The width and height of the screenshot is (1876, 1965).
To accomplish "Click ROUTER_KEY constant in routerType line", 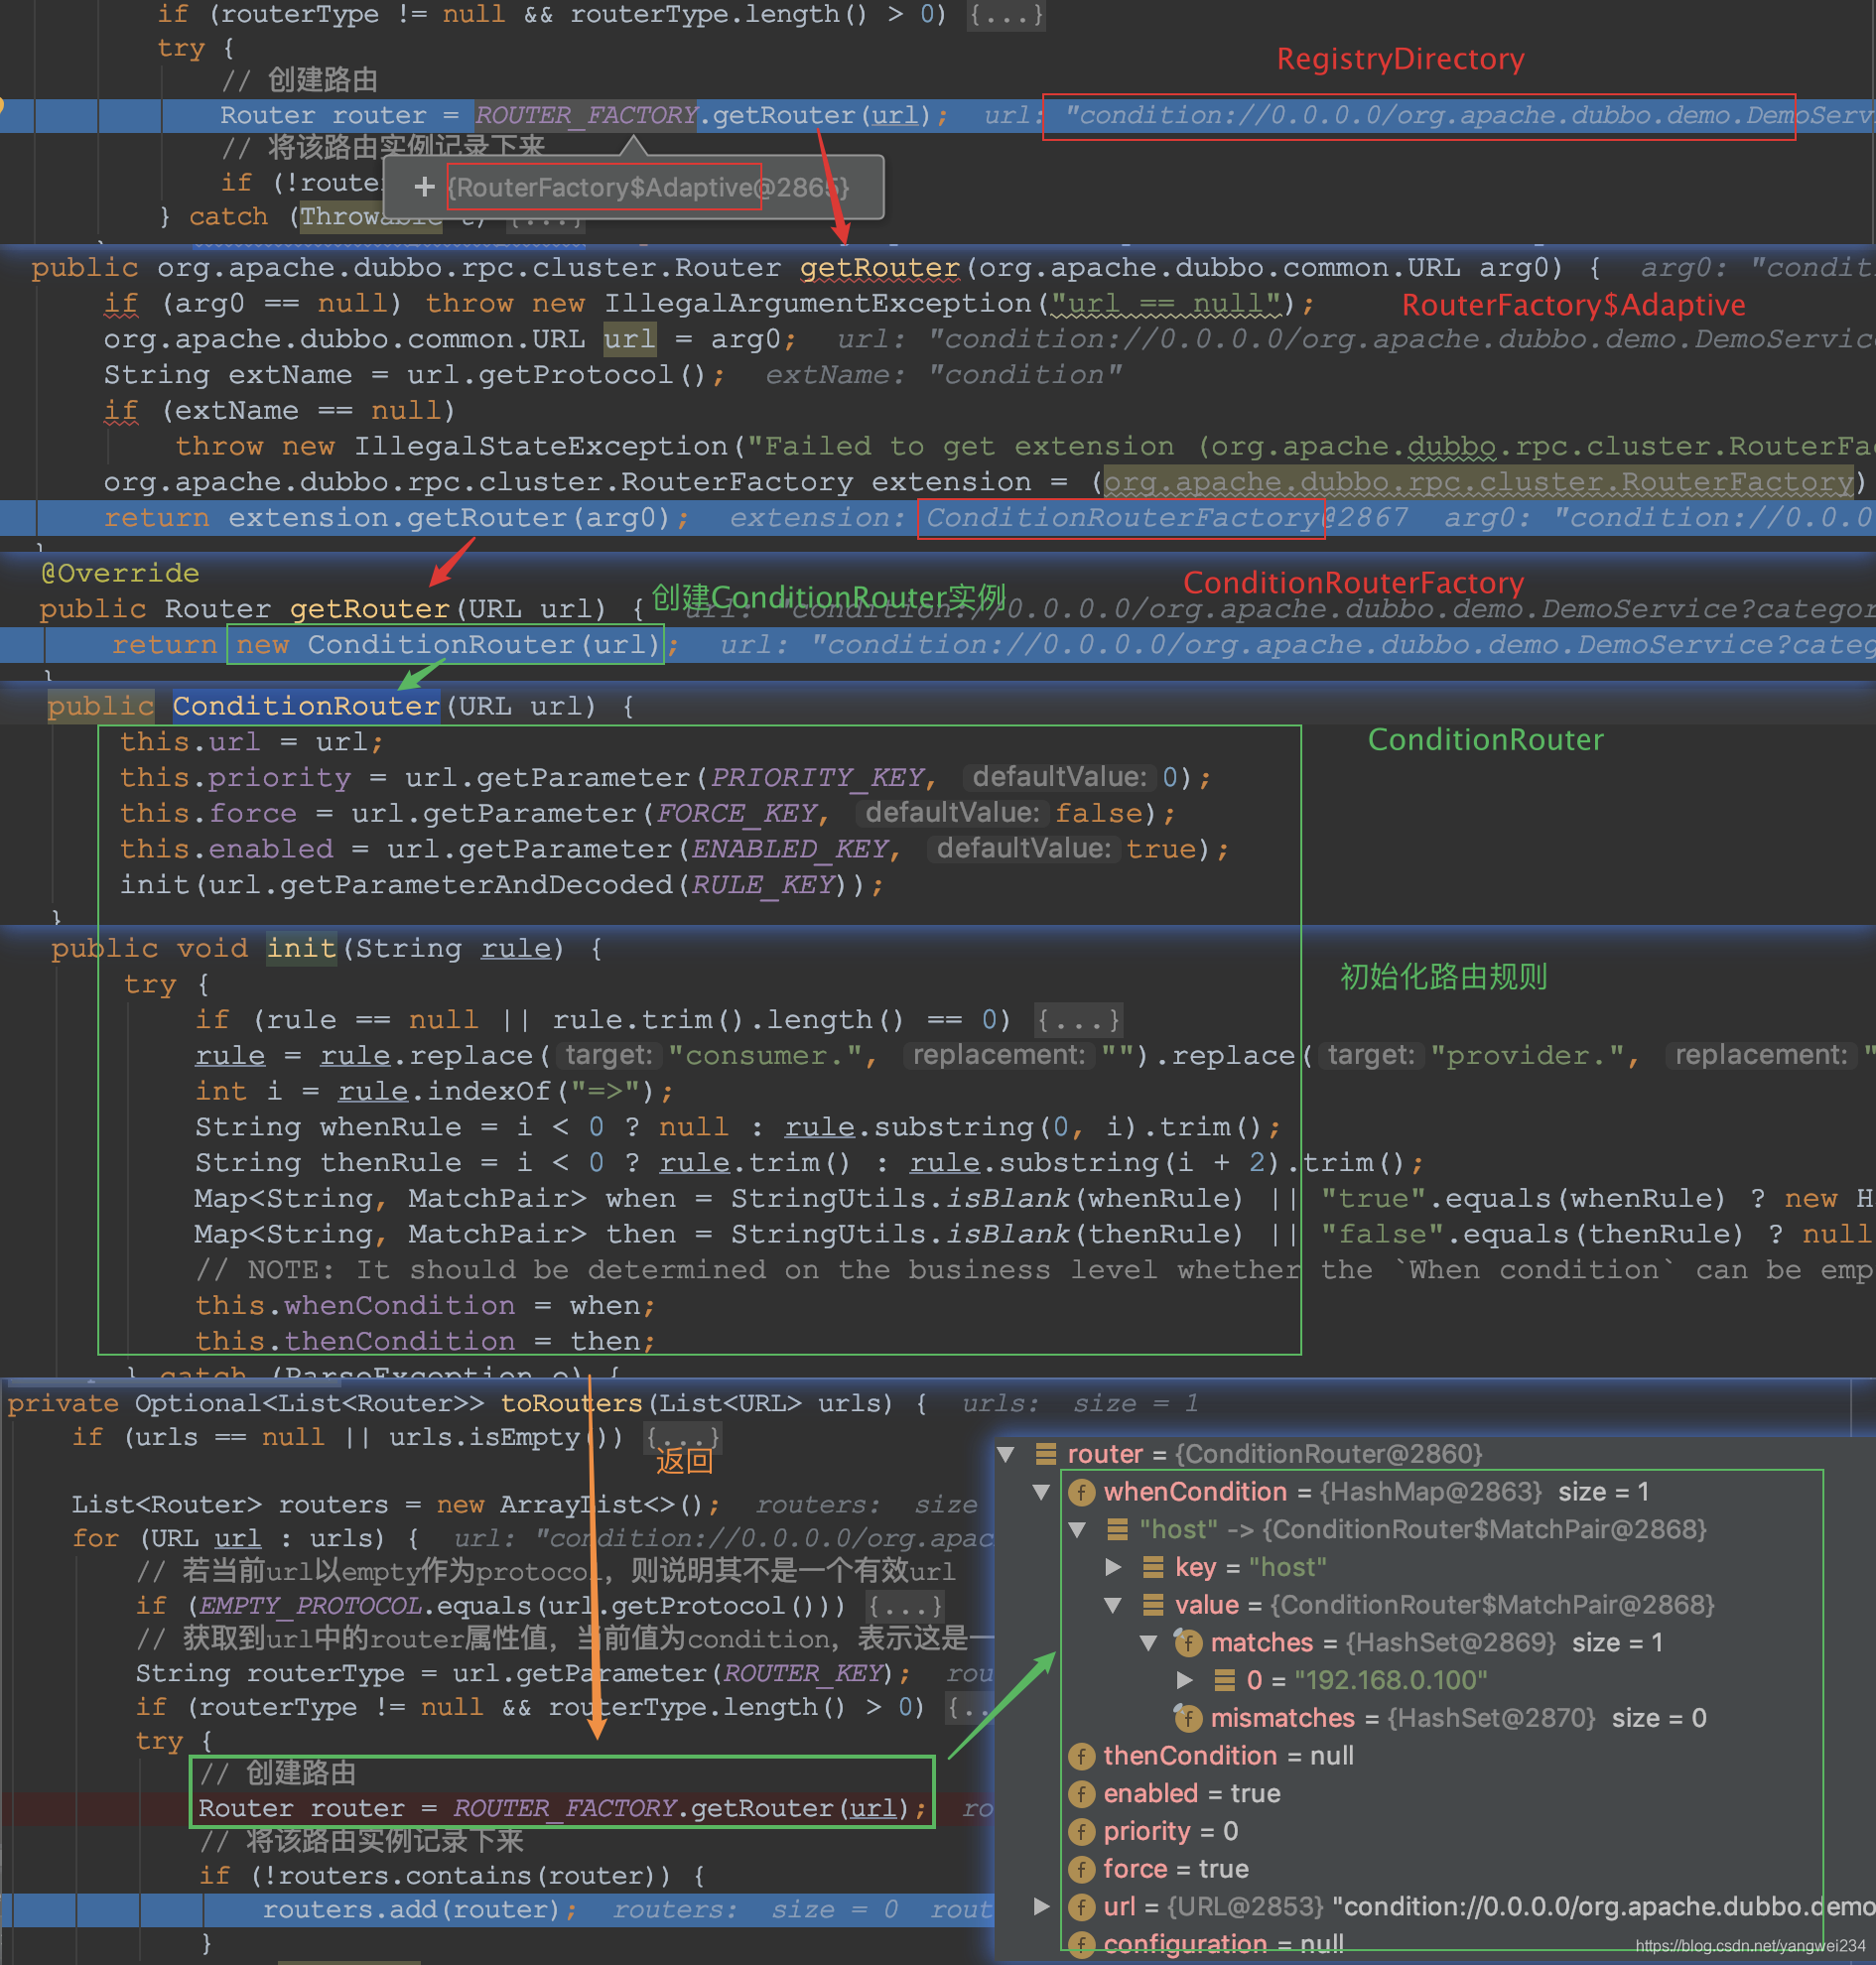I will click(803, 1673).
